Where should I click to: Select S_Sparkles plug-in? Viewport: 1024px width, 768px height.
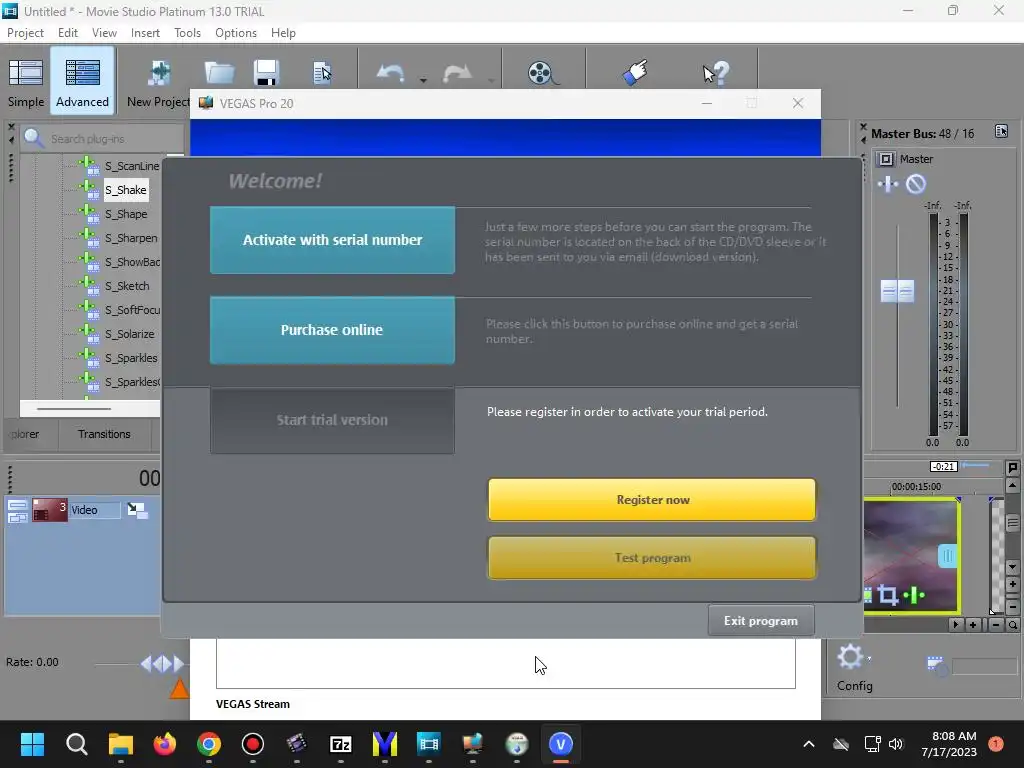click(x=131, y=358)
